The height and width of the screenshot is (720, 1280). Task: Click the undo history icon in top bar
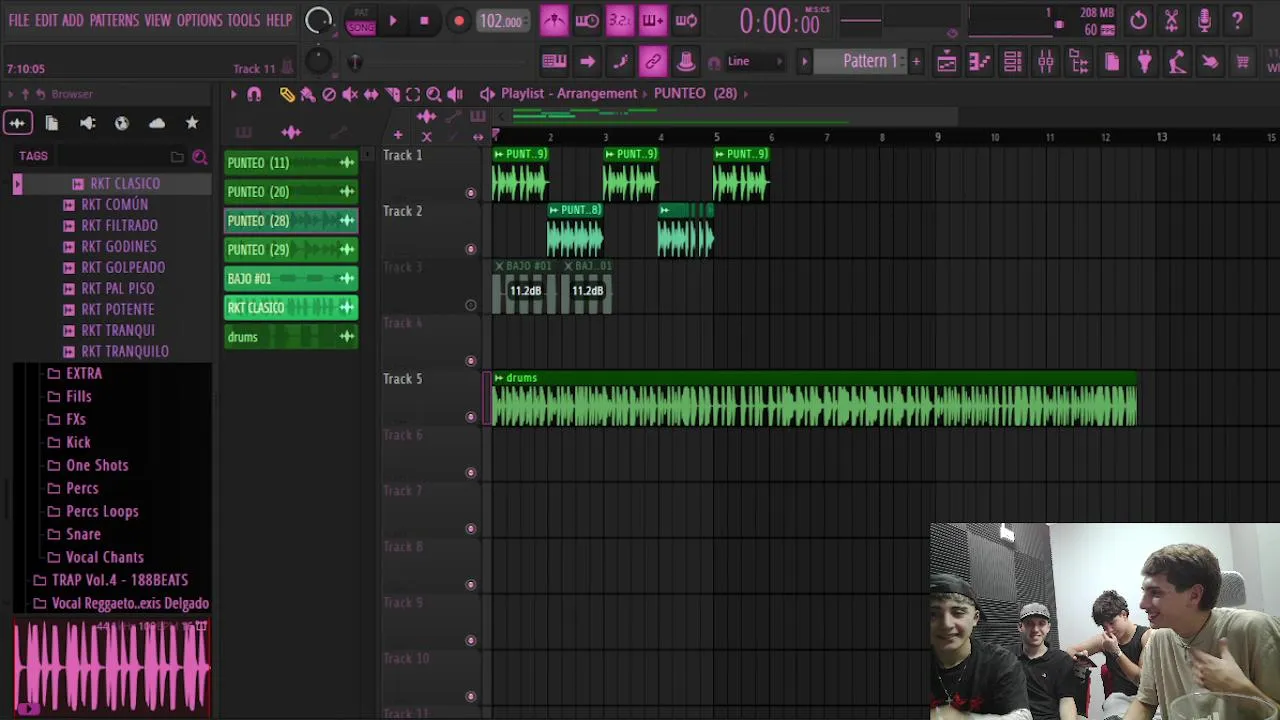[1138, 20]
